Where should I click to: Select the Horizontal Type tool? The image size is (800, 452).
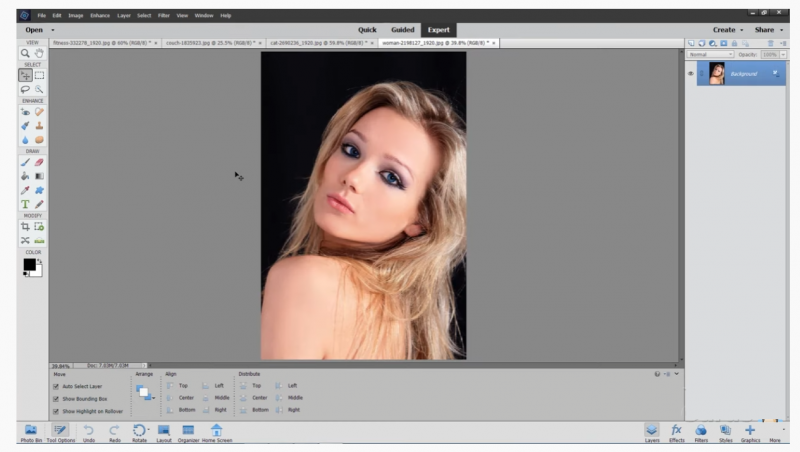tap(25, 204)
